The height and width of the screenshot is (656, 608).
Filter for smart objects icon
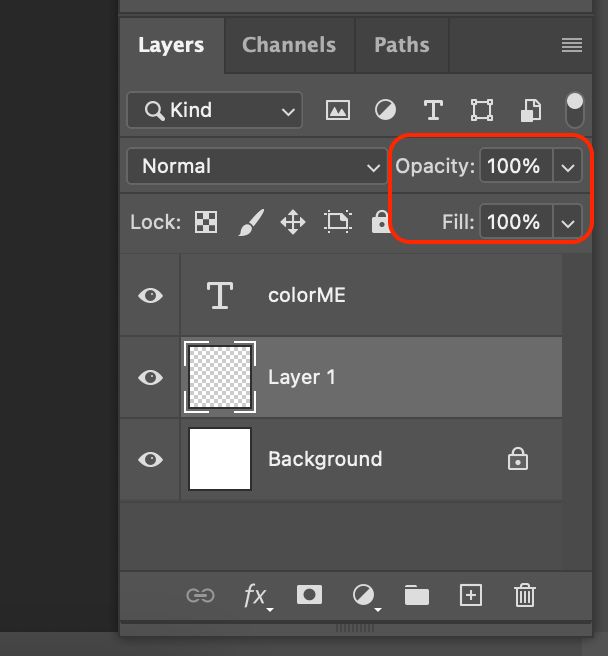pos(531,111)
